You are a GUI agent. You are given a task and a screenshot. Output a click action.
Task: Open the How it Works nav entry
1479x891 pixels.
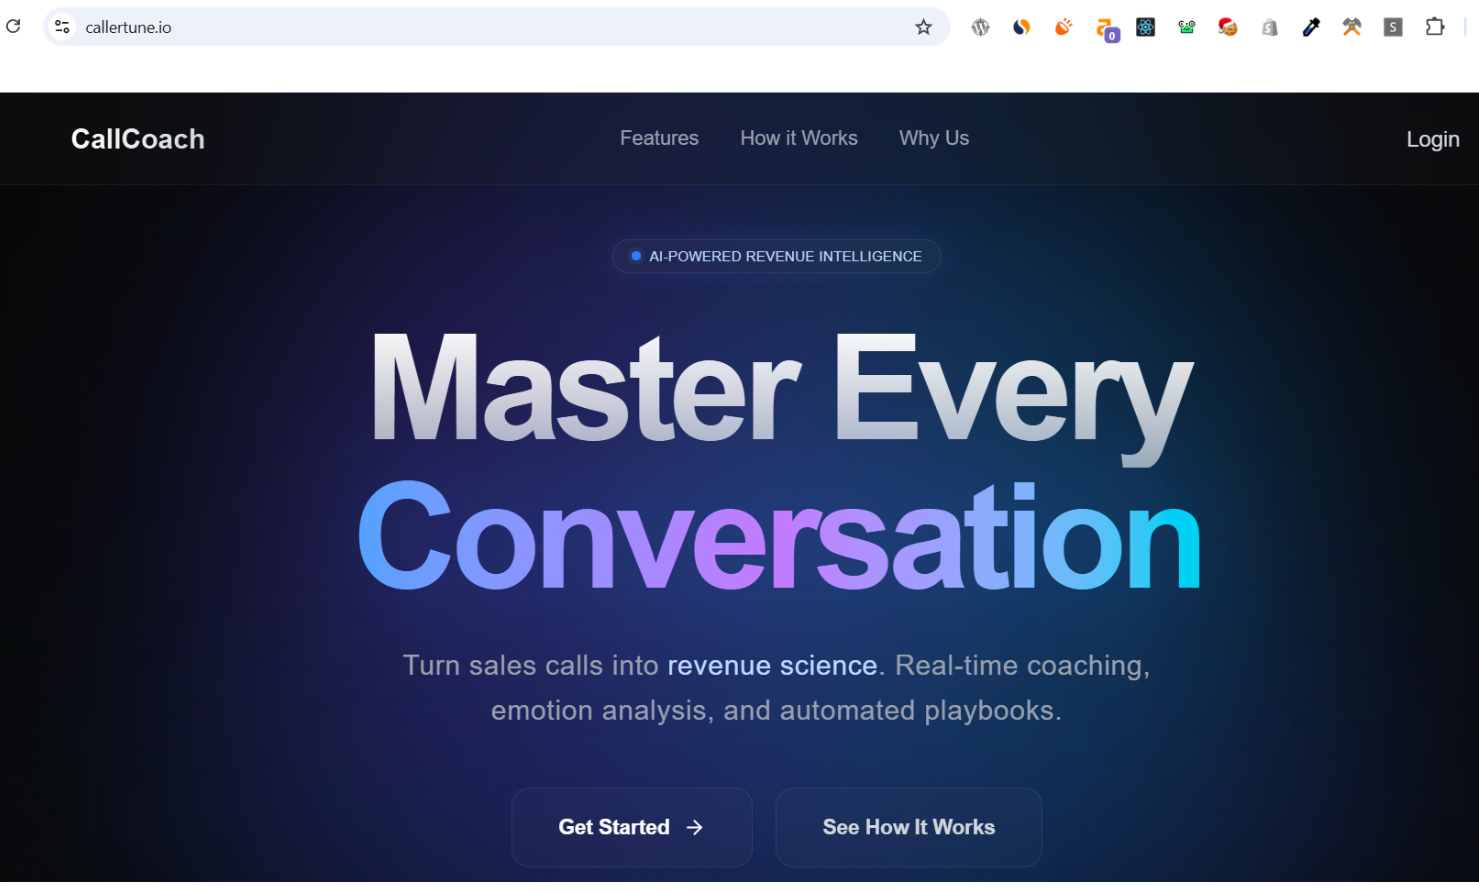[798, 138]
